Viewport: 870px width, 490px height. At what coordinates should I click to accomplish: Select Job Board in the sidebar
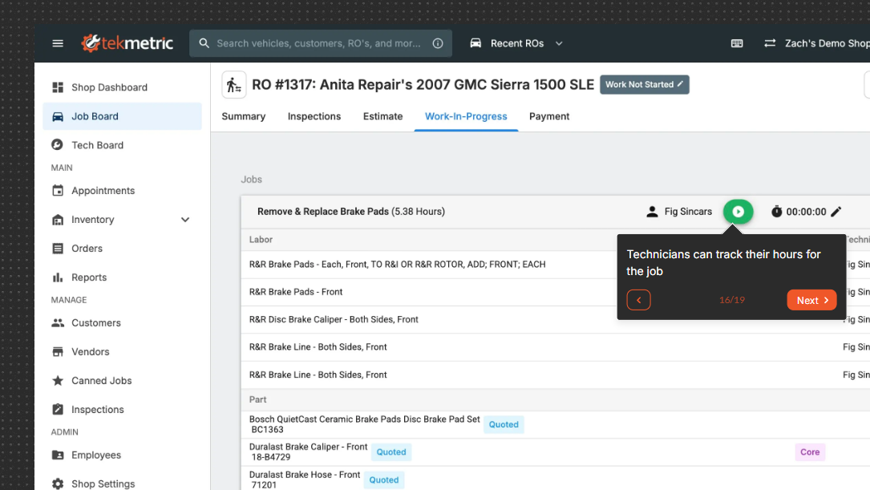tap(122, 116)
